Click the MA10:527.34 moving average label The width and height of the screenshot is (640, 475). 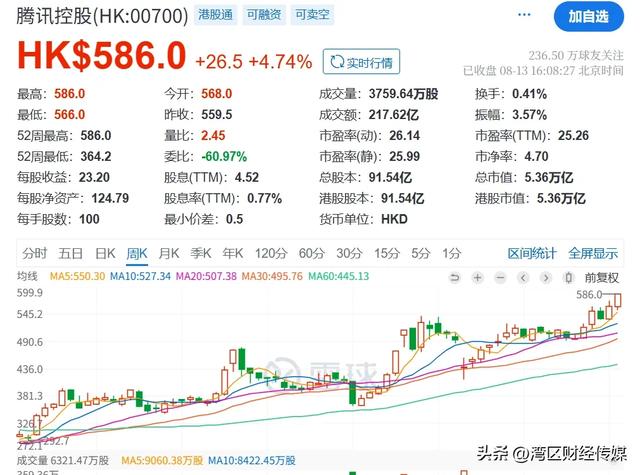tap(140, 276)
